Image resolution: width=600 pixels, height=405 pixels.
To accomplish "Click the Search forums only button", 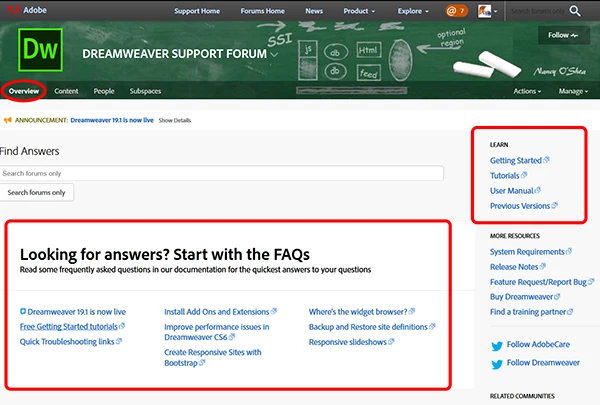I will coord(36,192).
